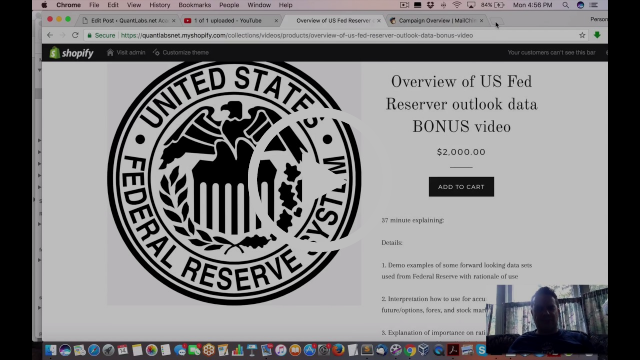
Task: Open Adobe Acrobat from the dock
Action: pyautogui.click(x=453, y=350)
